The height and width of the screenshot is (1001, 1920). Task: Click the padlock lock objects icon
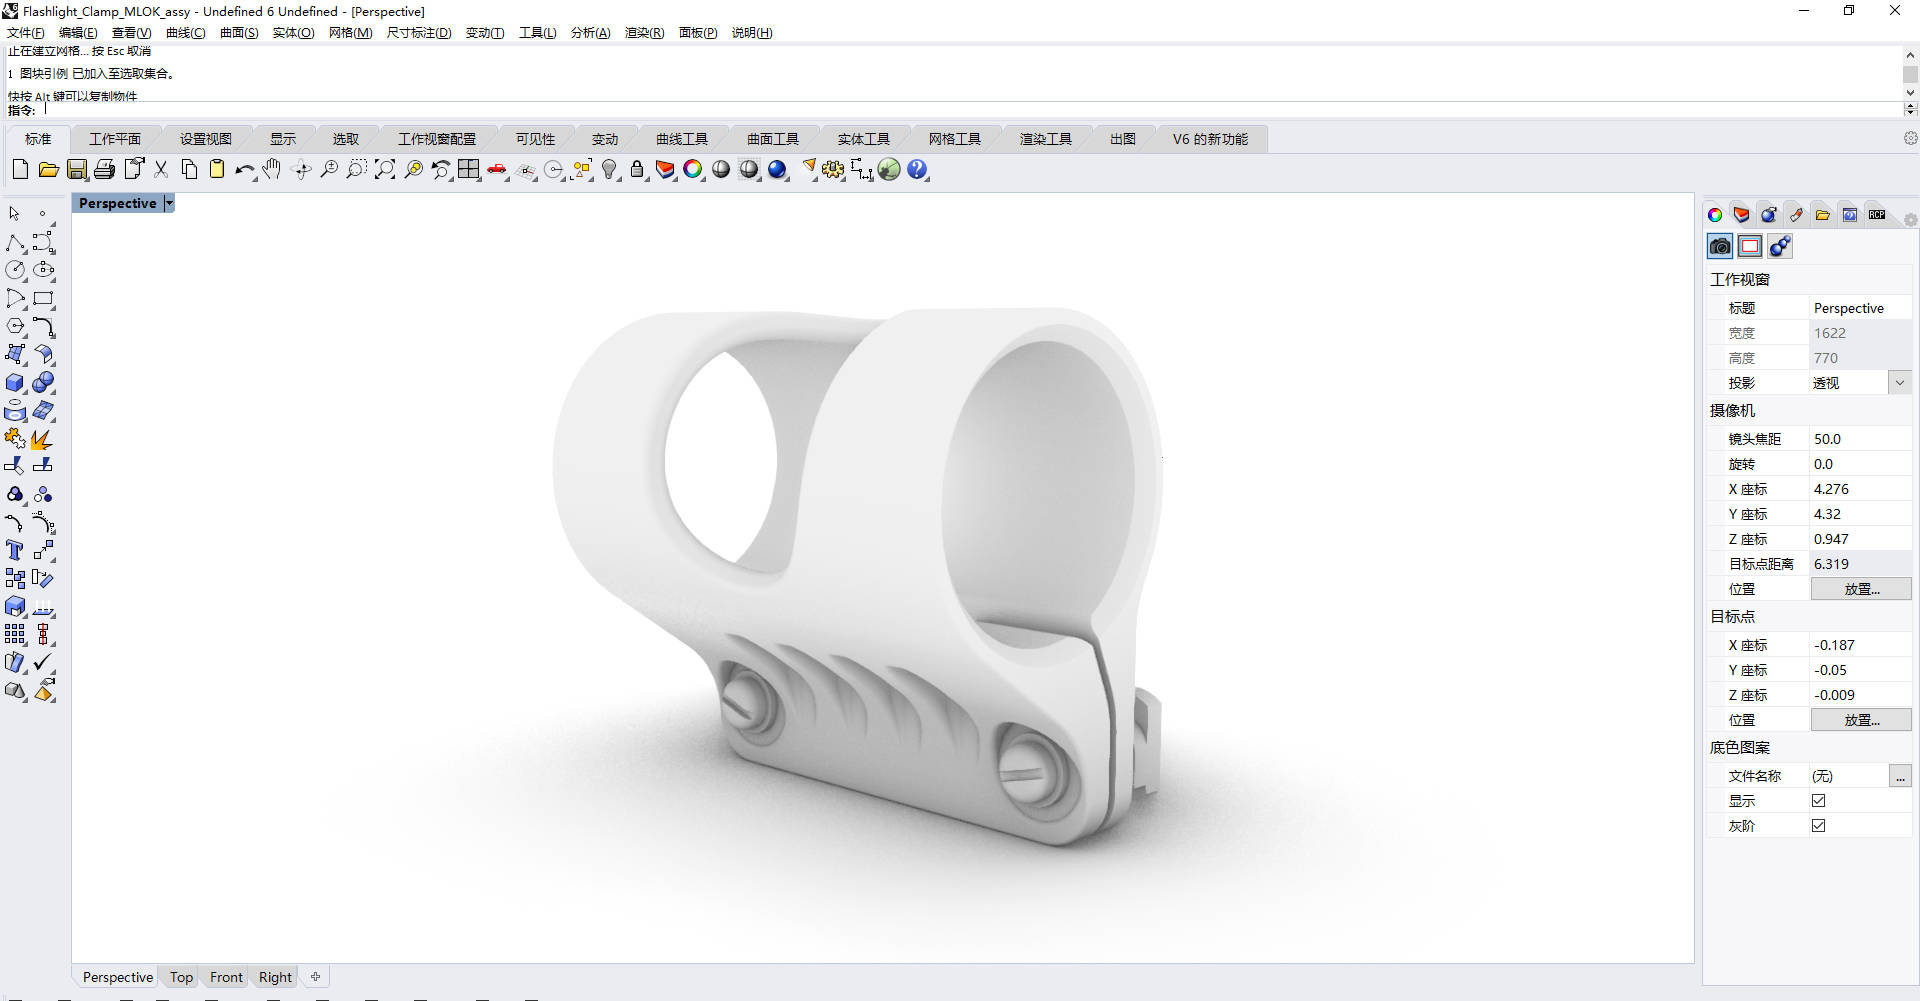coord(637,170)
